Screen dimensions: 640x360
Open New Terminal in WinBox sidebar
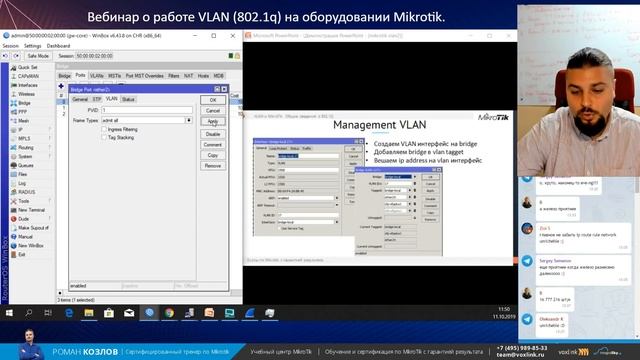(31, 210)
